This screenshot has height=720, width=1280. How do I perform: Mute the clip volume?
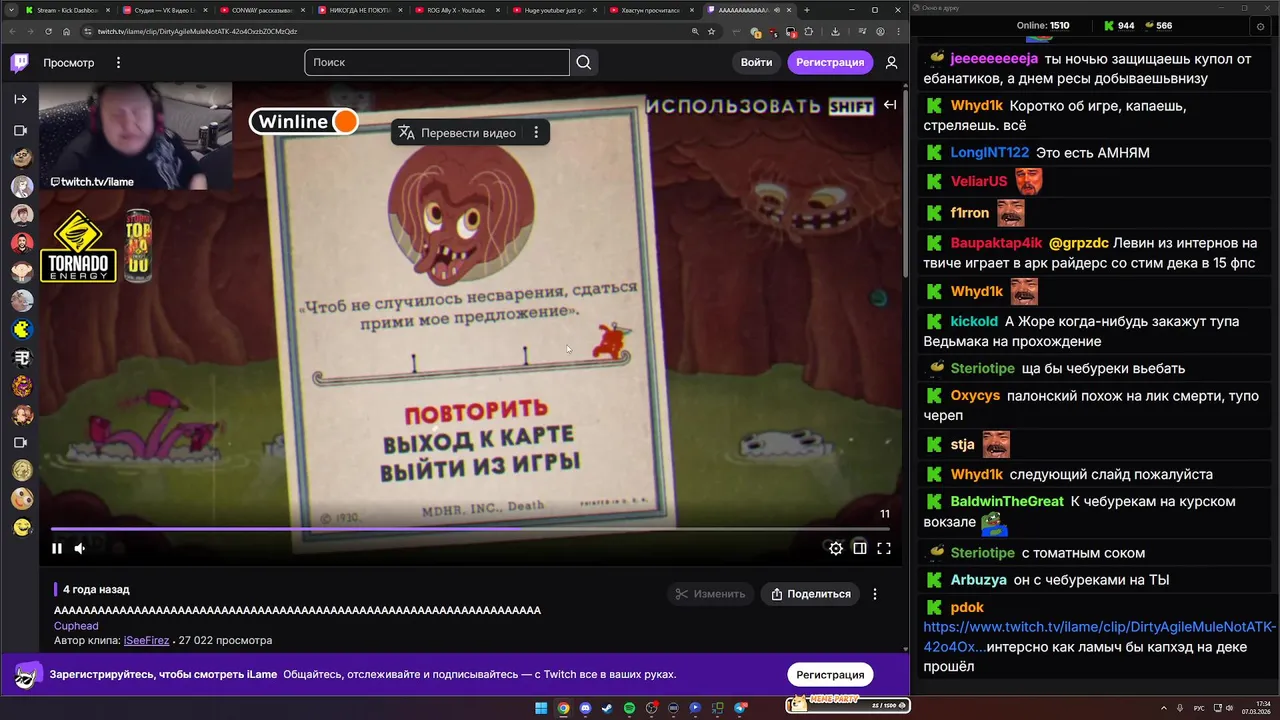80,548
